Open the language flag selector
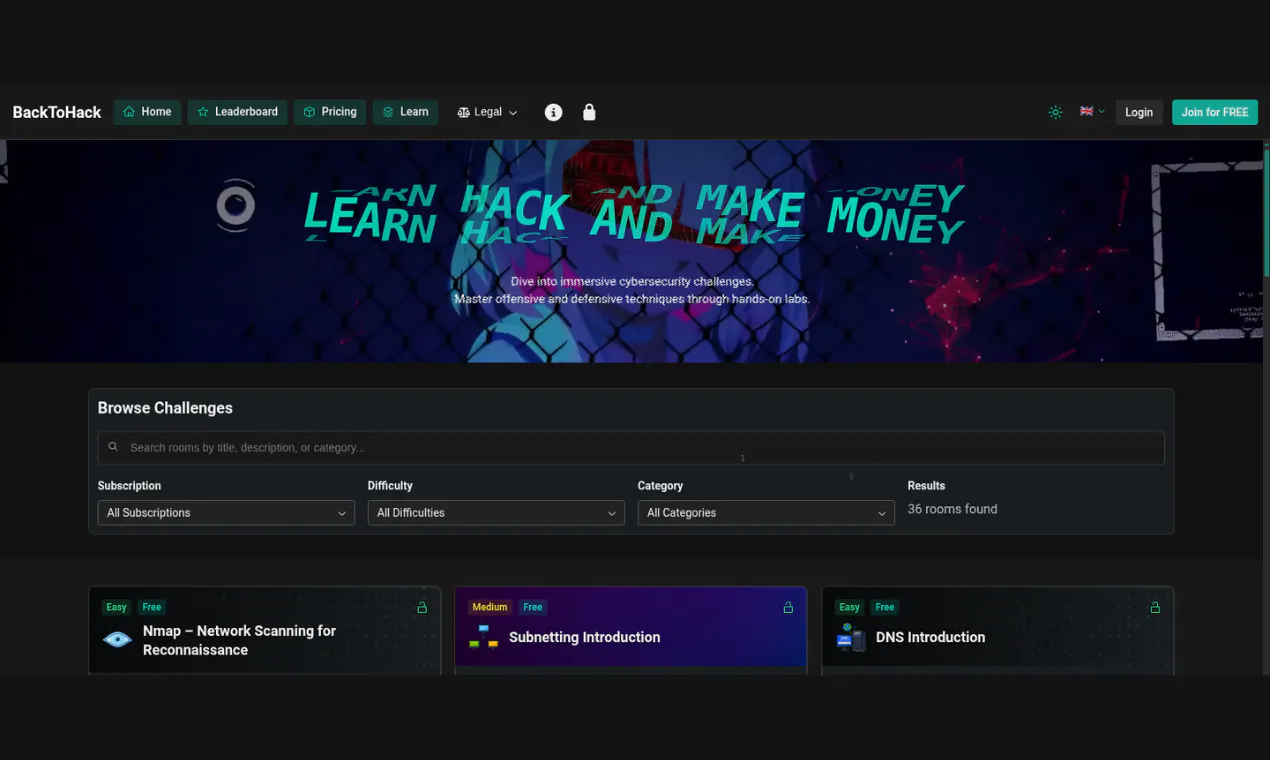The image size is (1270, 760). 1092,112
